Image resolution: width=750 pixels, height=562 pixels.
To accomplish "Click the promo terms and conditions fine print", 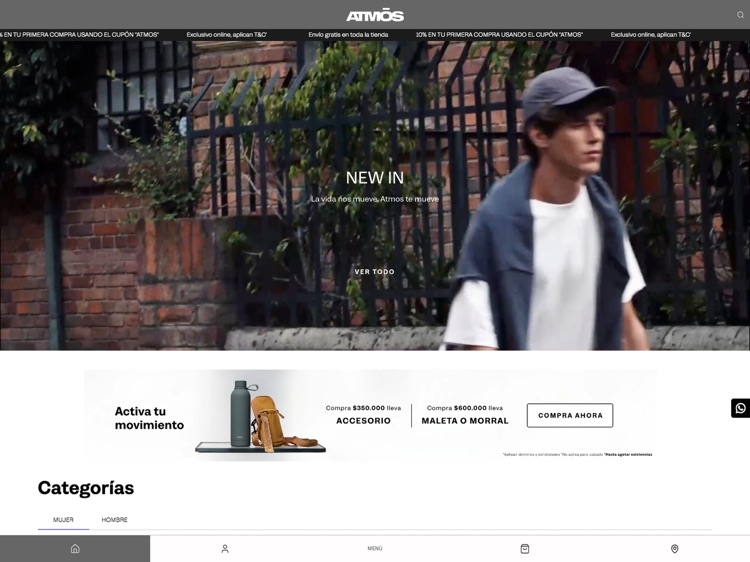I will (x=577, y=454).
